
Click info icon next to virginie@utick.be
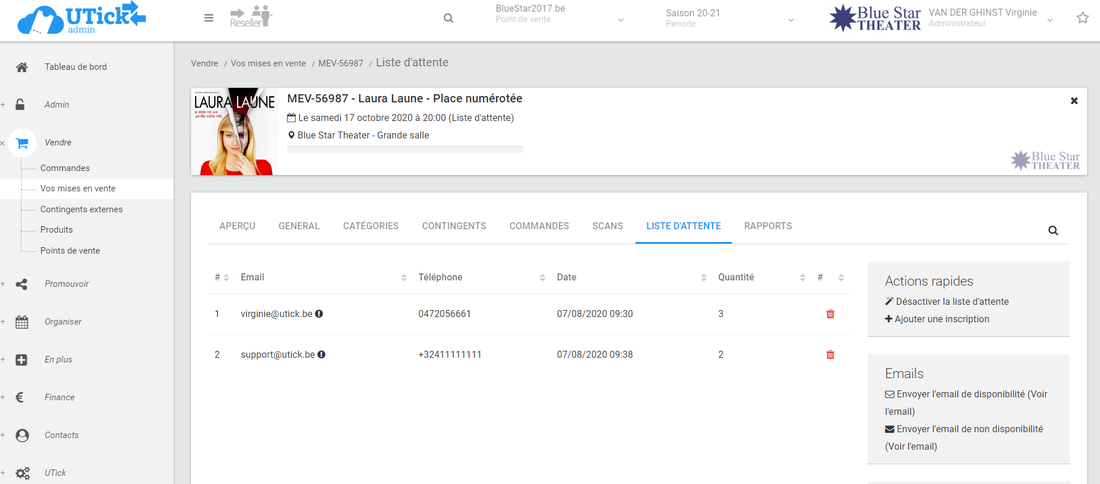(x=320, y=314)
